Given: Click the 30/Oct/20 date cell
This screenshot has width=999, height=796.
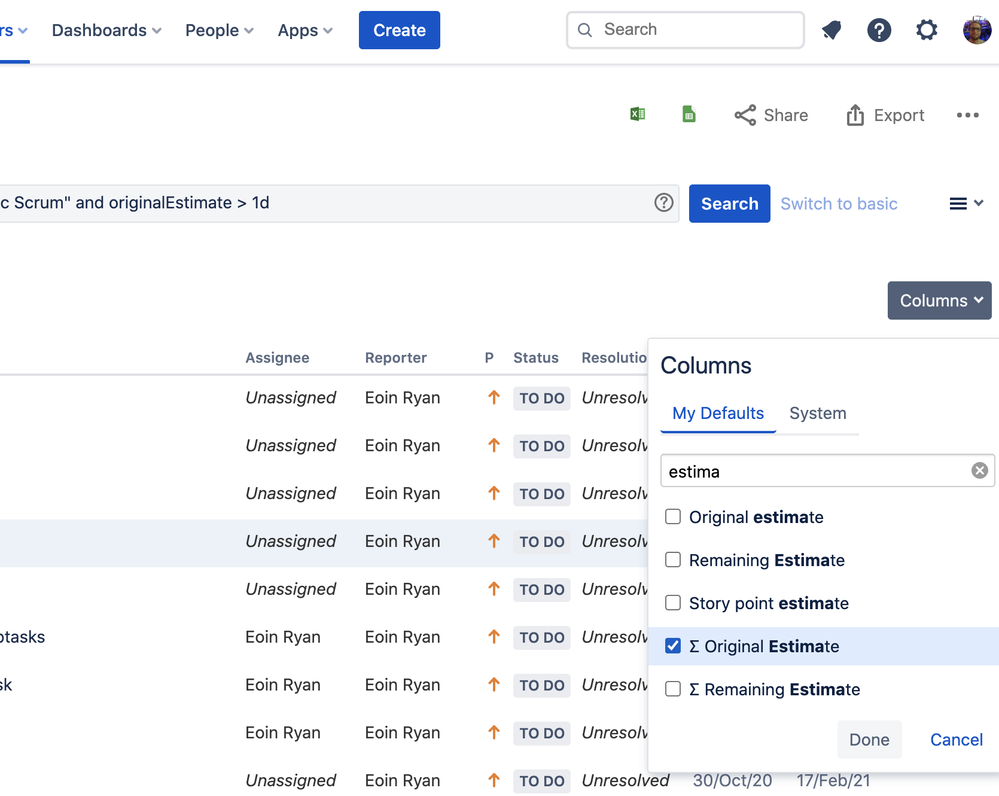Looking at the screenshot, I should coord(732,780).
